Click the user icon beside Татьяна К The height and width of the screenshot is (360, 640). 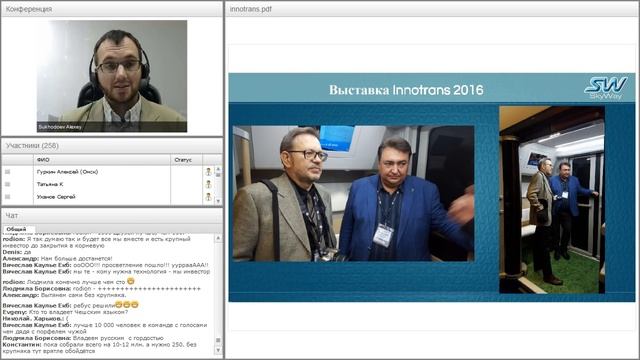click(x=208, y=184)
